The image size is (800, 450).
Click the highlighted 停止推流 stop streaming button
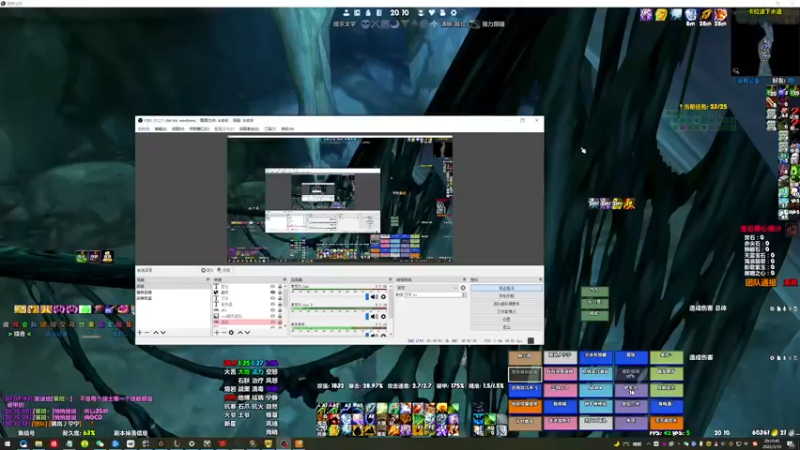coord(507,288)
